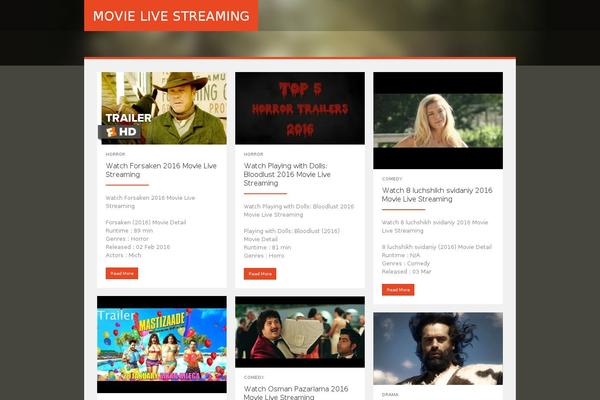The width and height of the screenshot is (600, 400).
Task: Click the 'Forsaken (2016) Movie Detail' text
Action: coord(146,222)
